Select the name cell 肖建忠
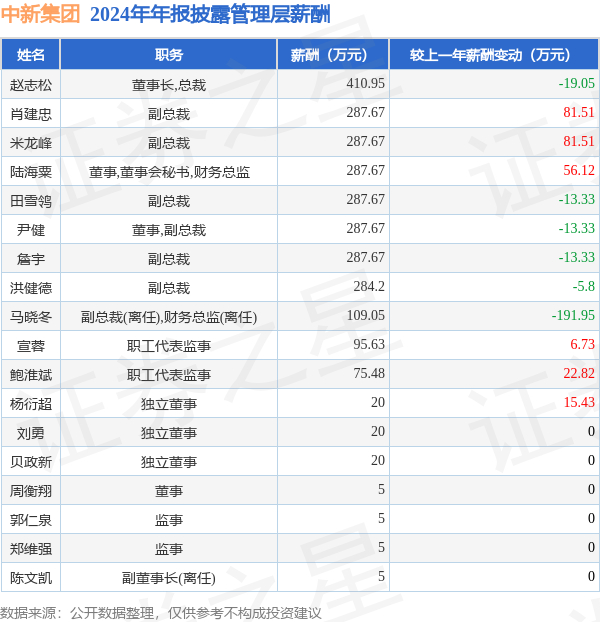 (x=31, y=114)
